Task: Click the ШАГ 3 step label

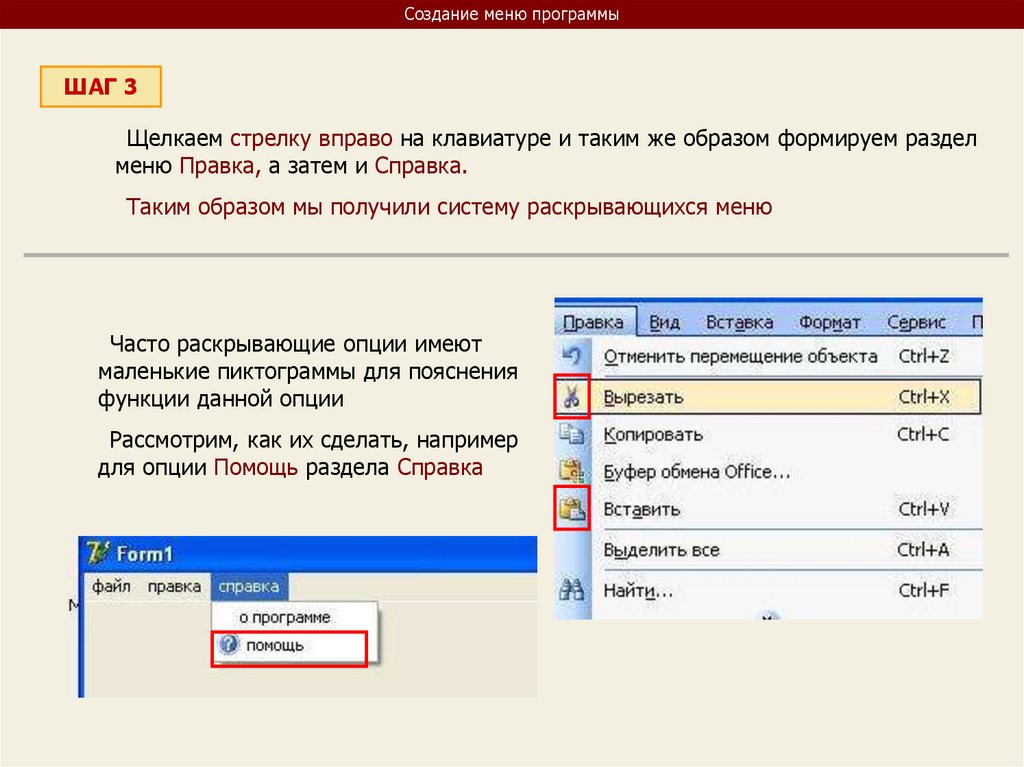Action: tap(101, 86)
